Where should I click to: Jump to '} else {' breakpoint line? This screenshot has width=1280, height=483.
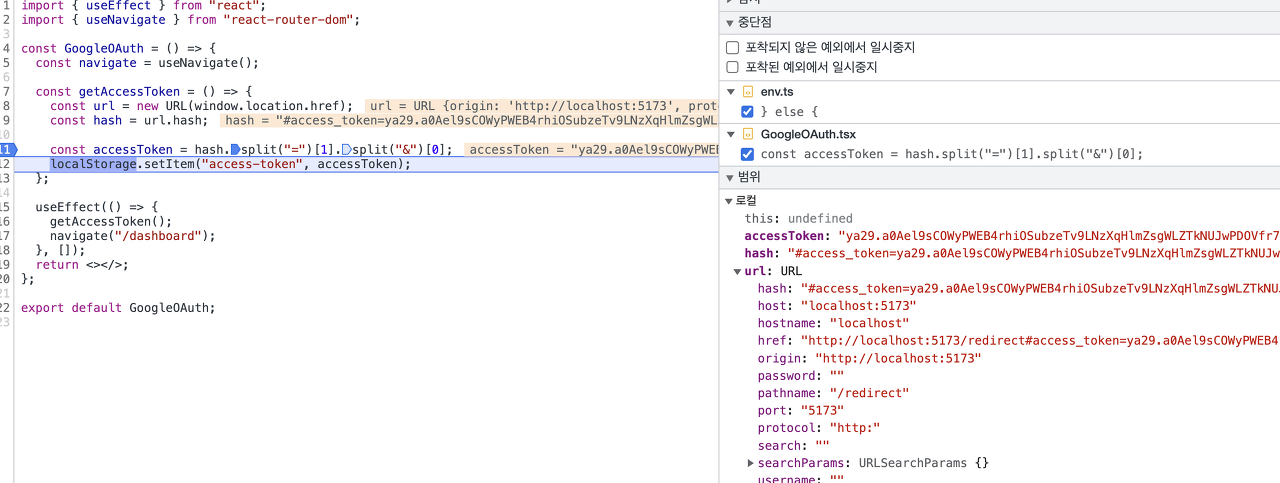789,111
